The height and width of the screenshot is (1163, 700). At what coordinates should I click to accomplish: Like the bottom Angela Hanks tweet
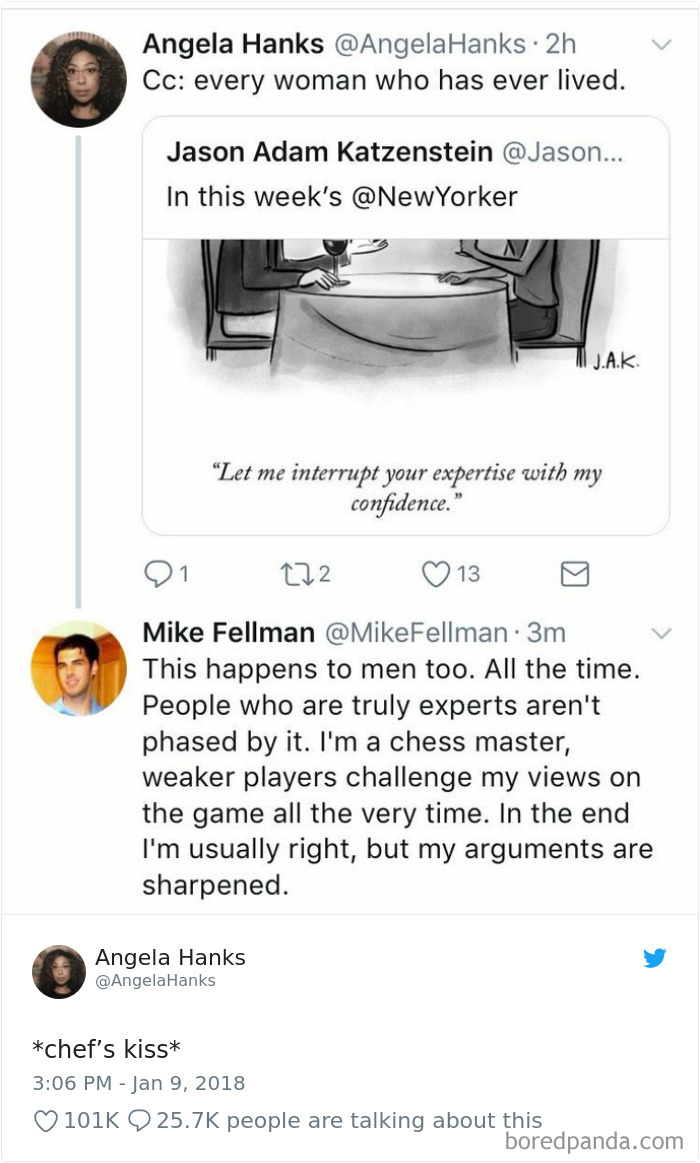coord(44,1120)
